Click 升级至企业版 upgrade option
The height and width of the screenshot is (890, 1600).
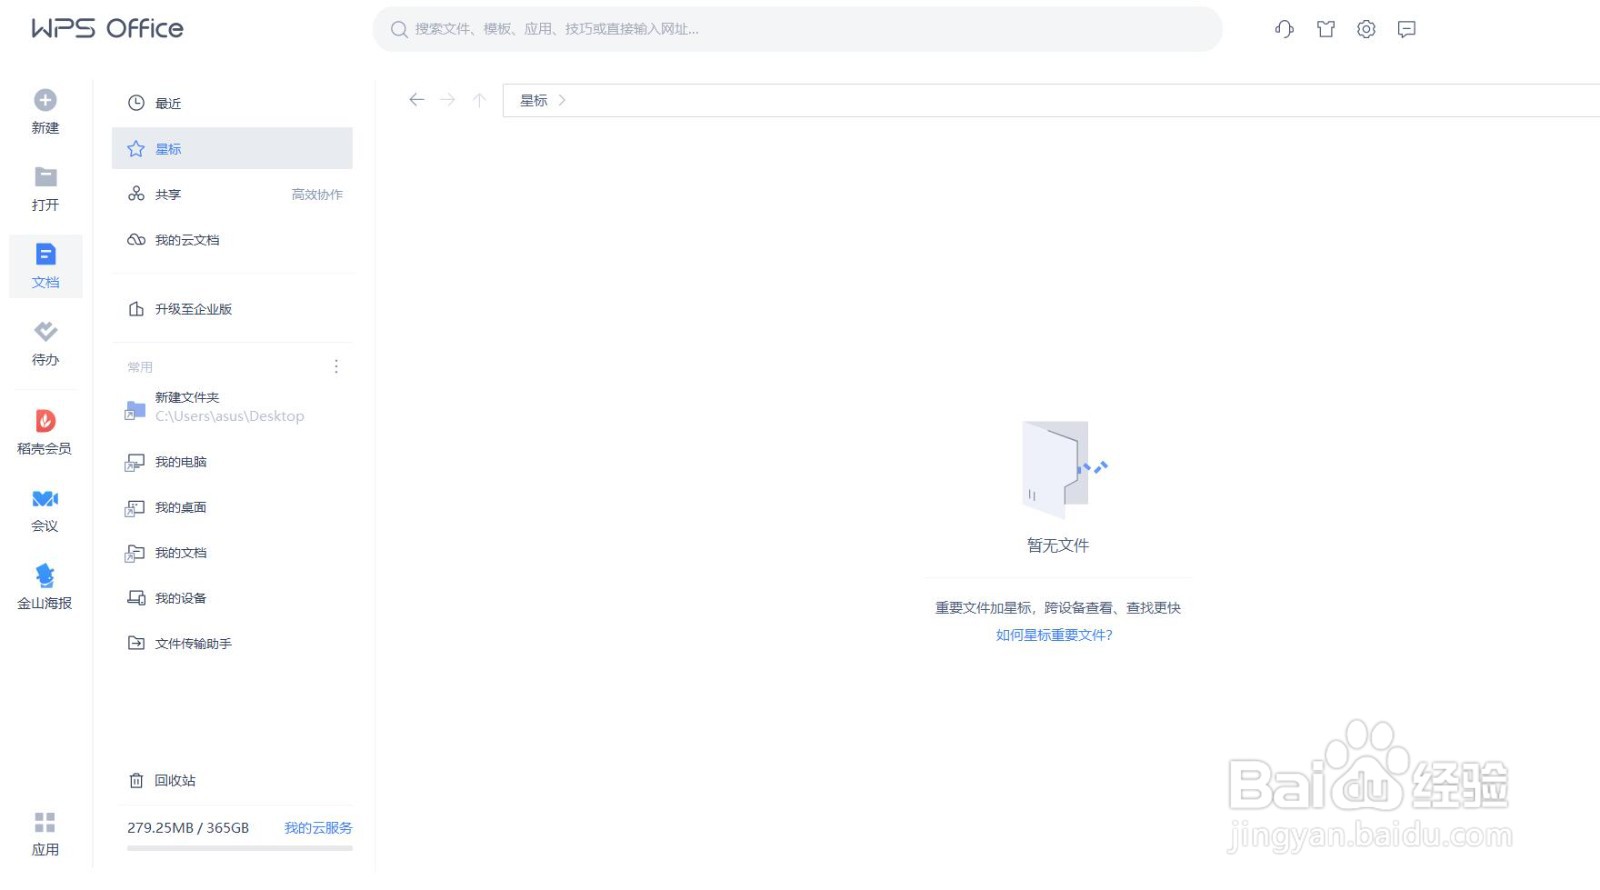pyautogui.click(x=232, y=309)
